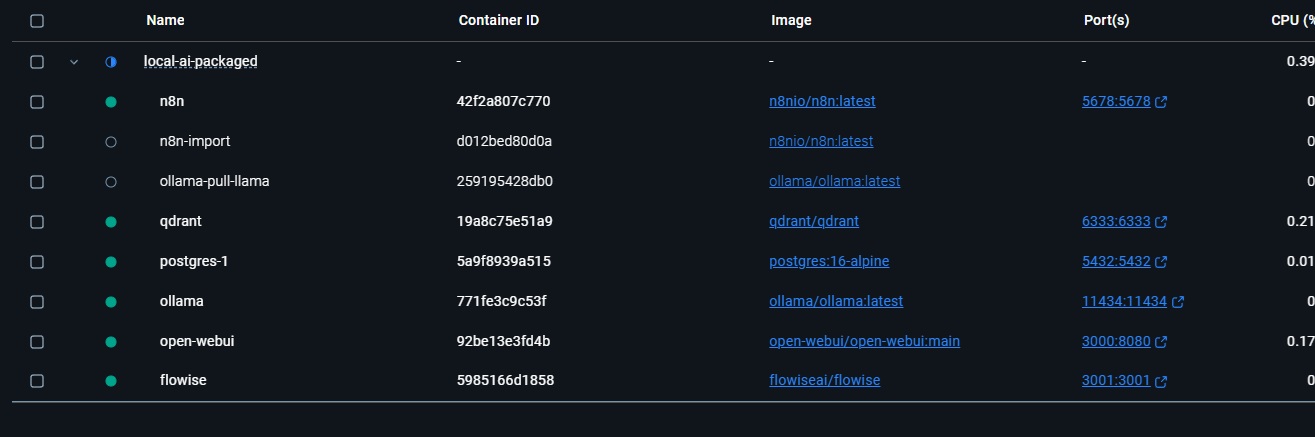
Task: Open the open-webui/open-webui:main image link
Action: (x=864, y=341)
